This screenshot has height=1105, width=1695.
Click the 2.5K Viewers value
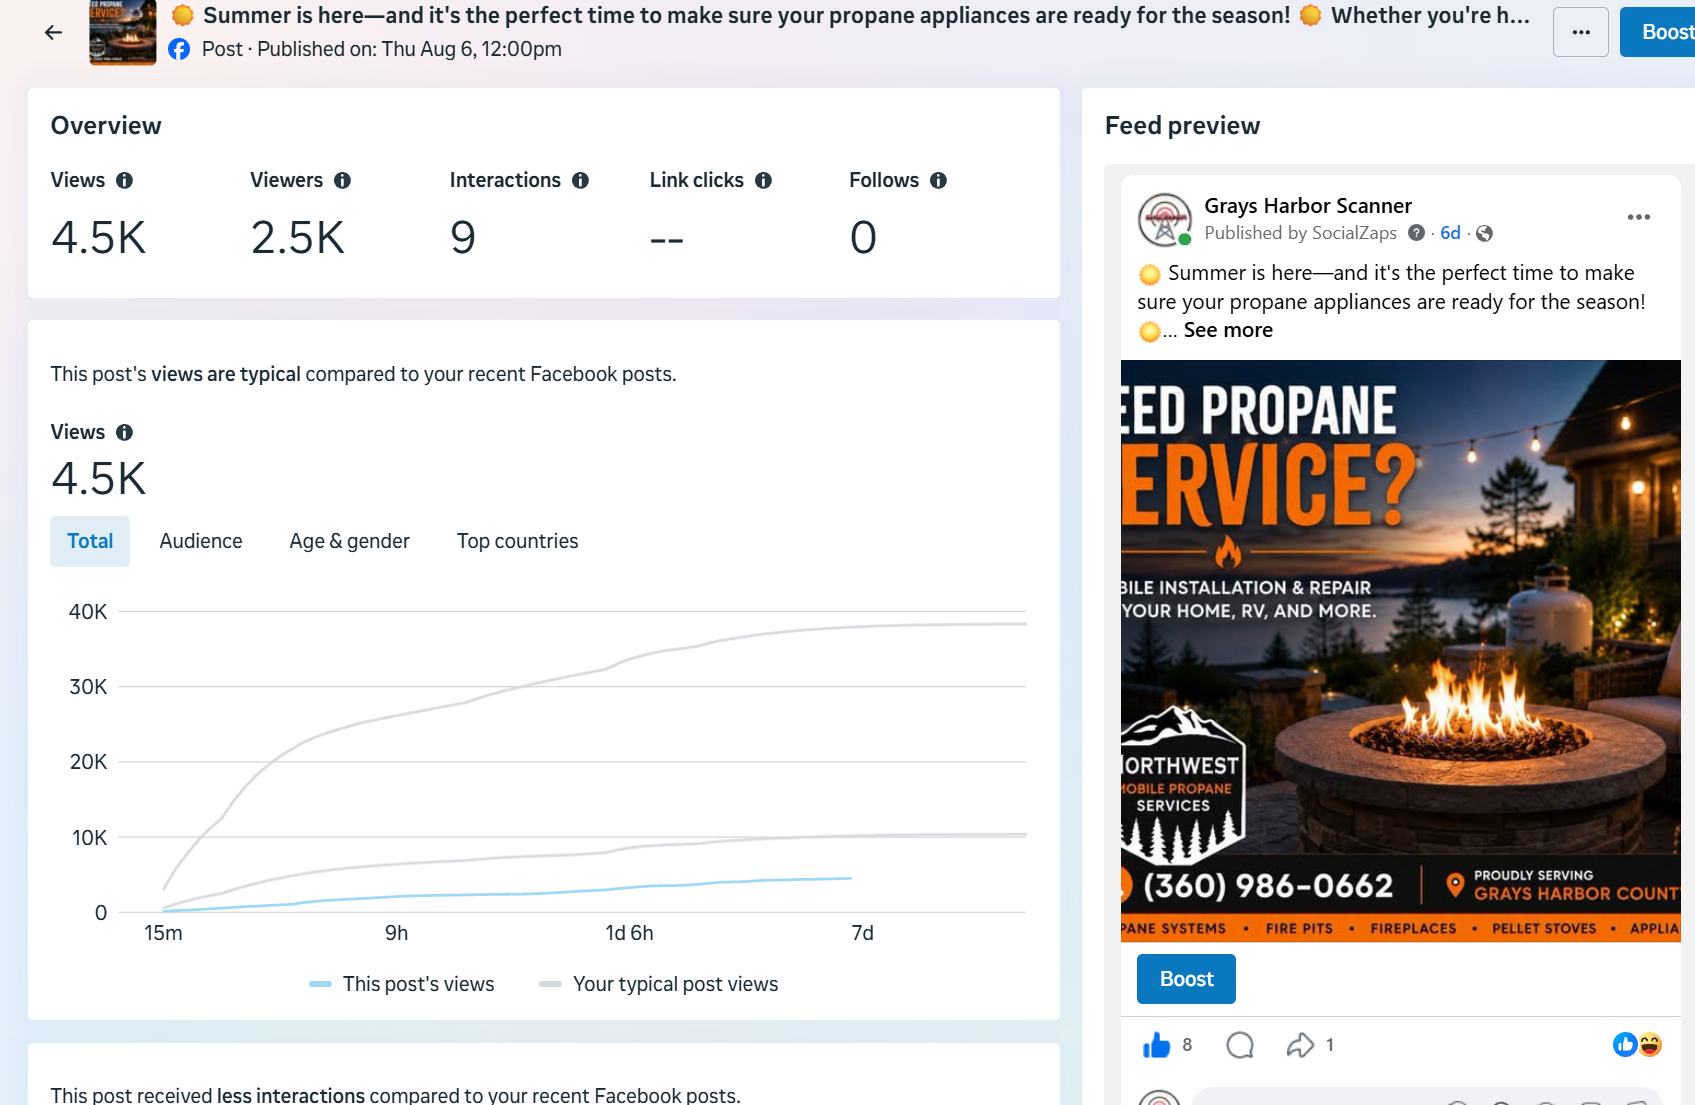click(298, 238)
